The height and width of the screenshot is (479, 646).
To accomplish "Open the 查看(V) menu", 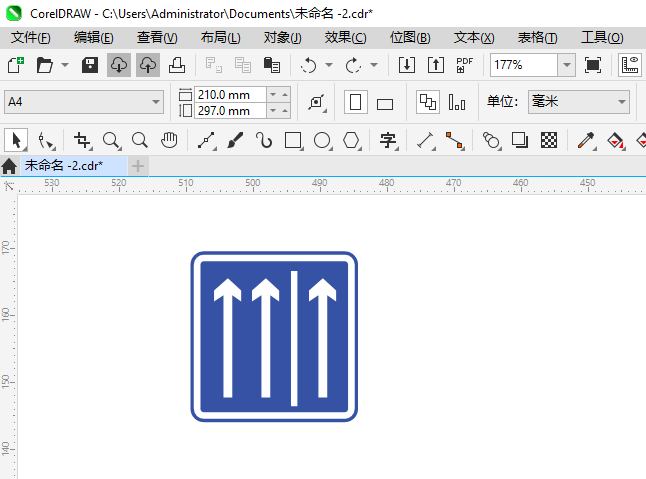I will click(x=157, y=37).
